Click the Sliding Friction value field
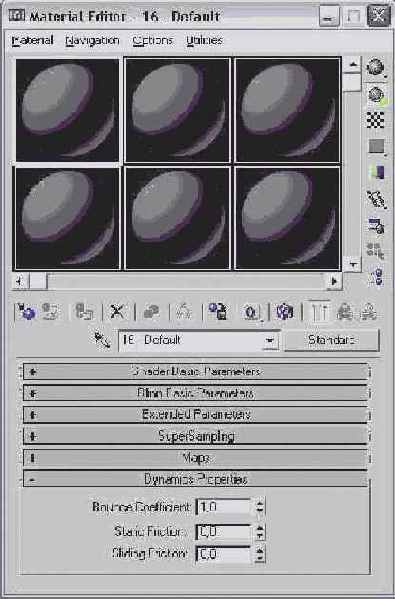 tap(223, 554)
